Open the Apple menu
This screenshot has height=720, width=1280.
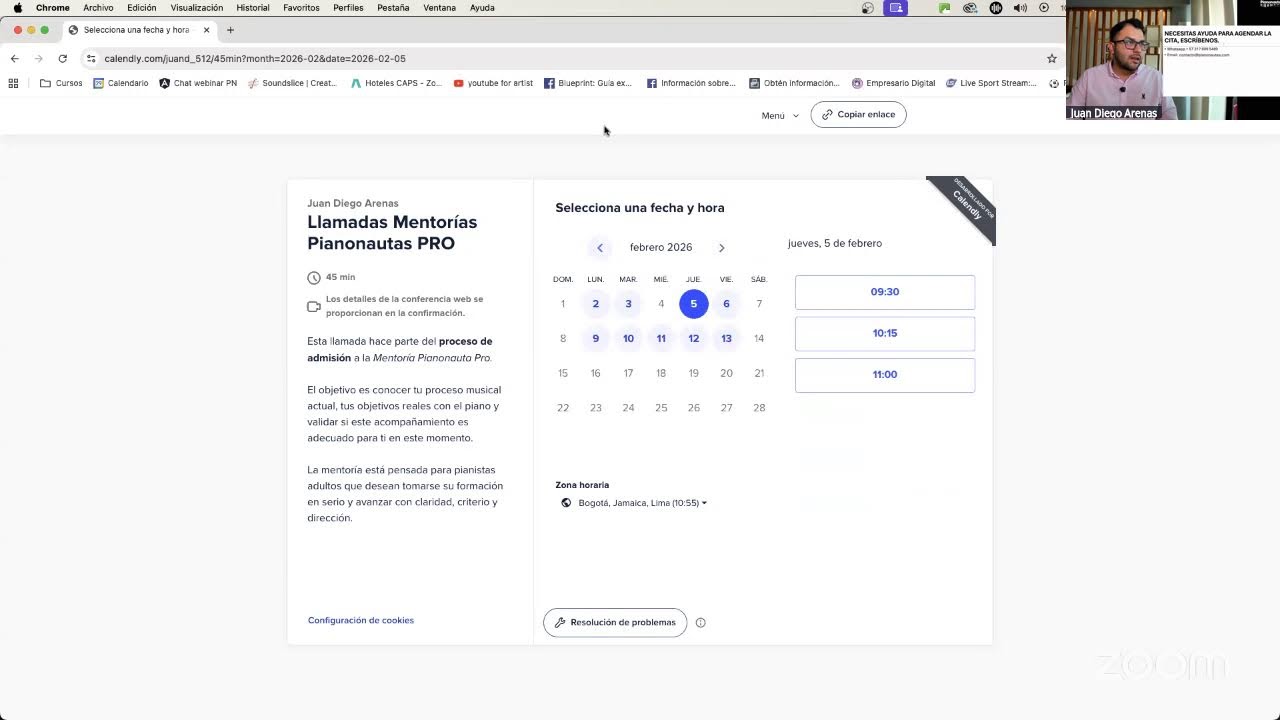point(17,7)
